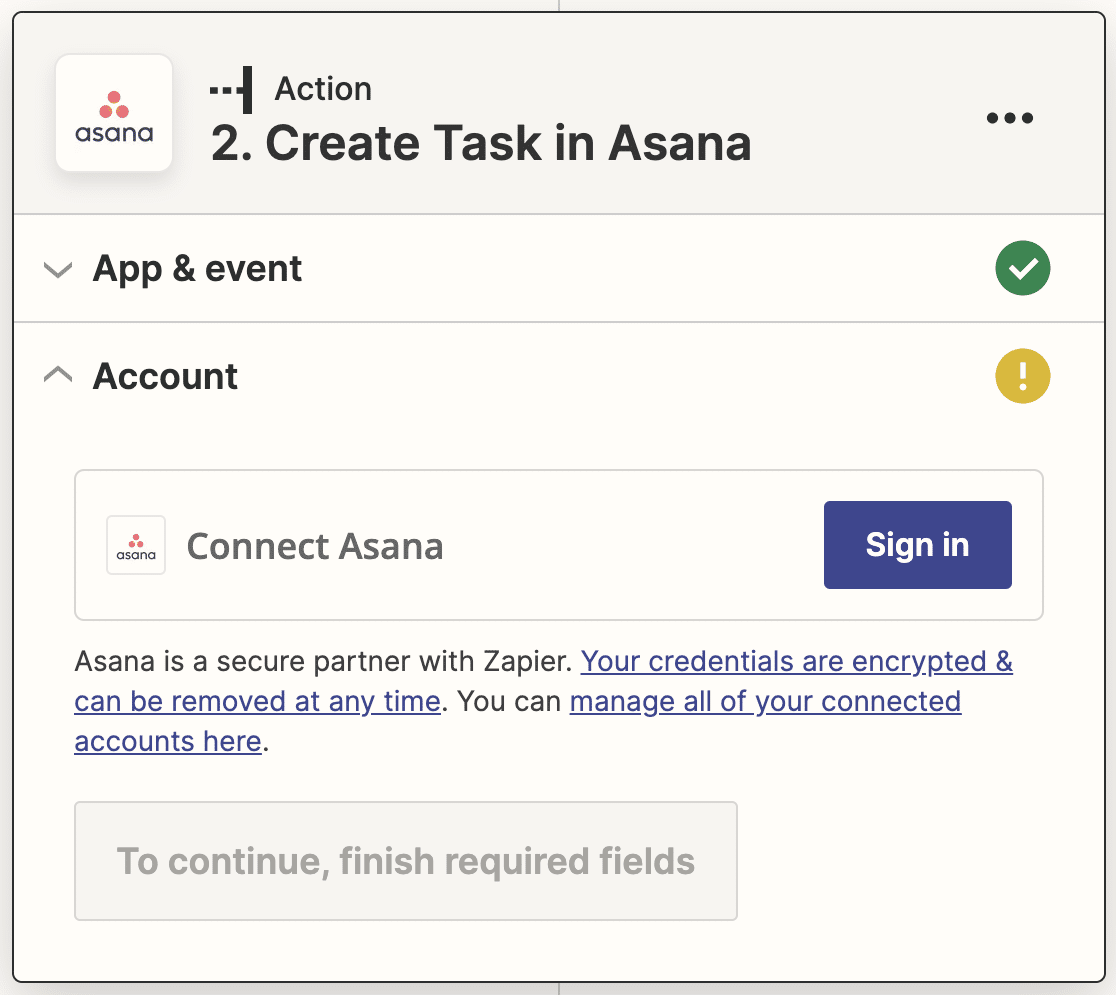Viewport: 1116px width, 995px height.
Task: Follow the 'can be removed at any time' link
Action: pos(258,702)
